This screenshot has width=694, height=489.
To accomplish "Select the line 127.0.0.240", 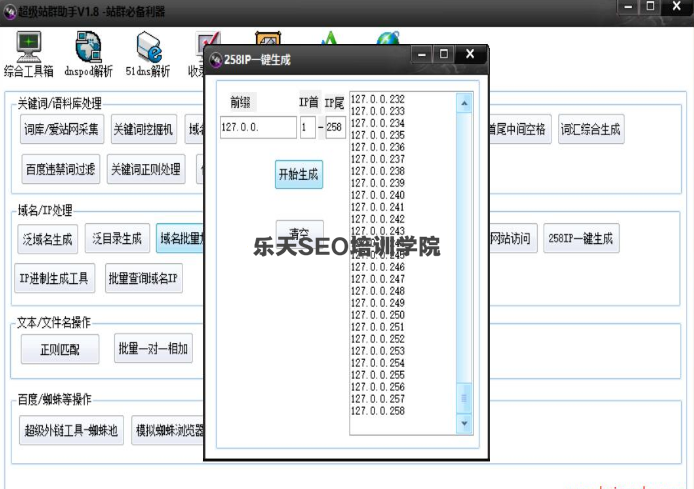I will [x=378, y=195].
